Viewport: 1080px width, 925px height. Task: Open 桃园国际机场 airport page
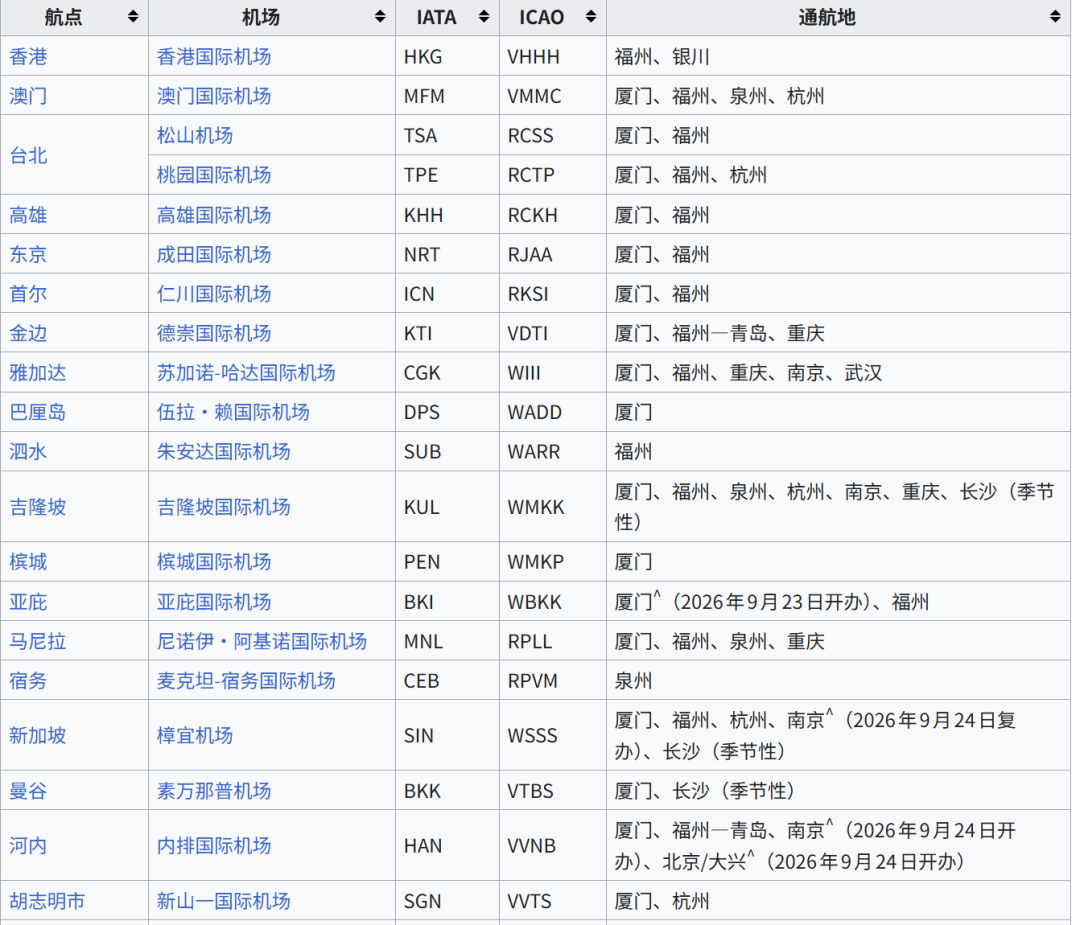tap(214, 175)
